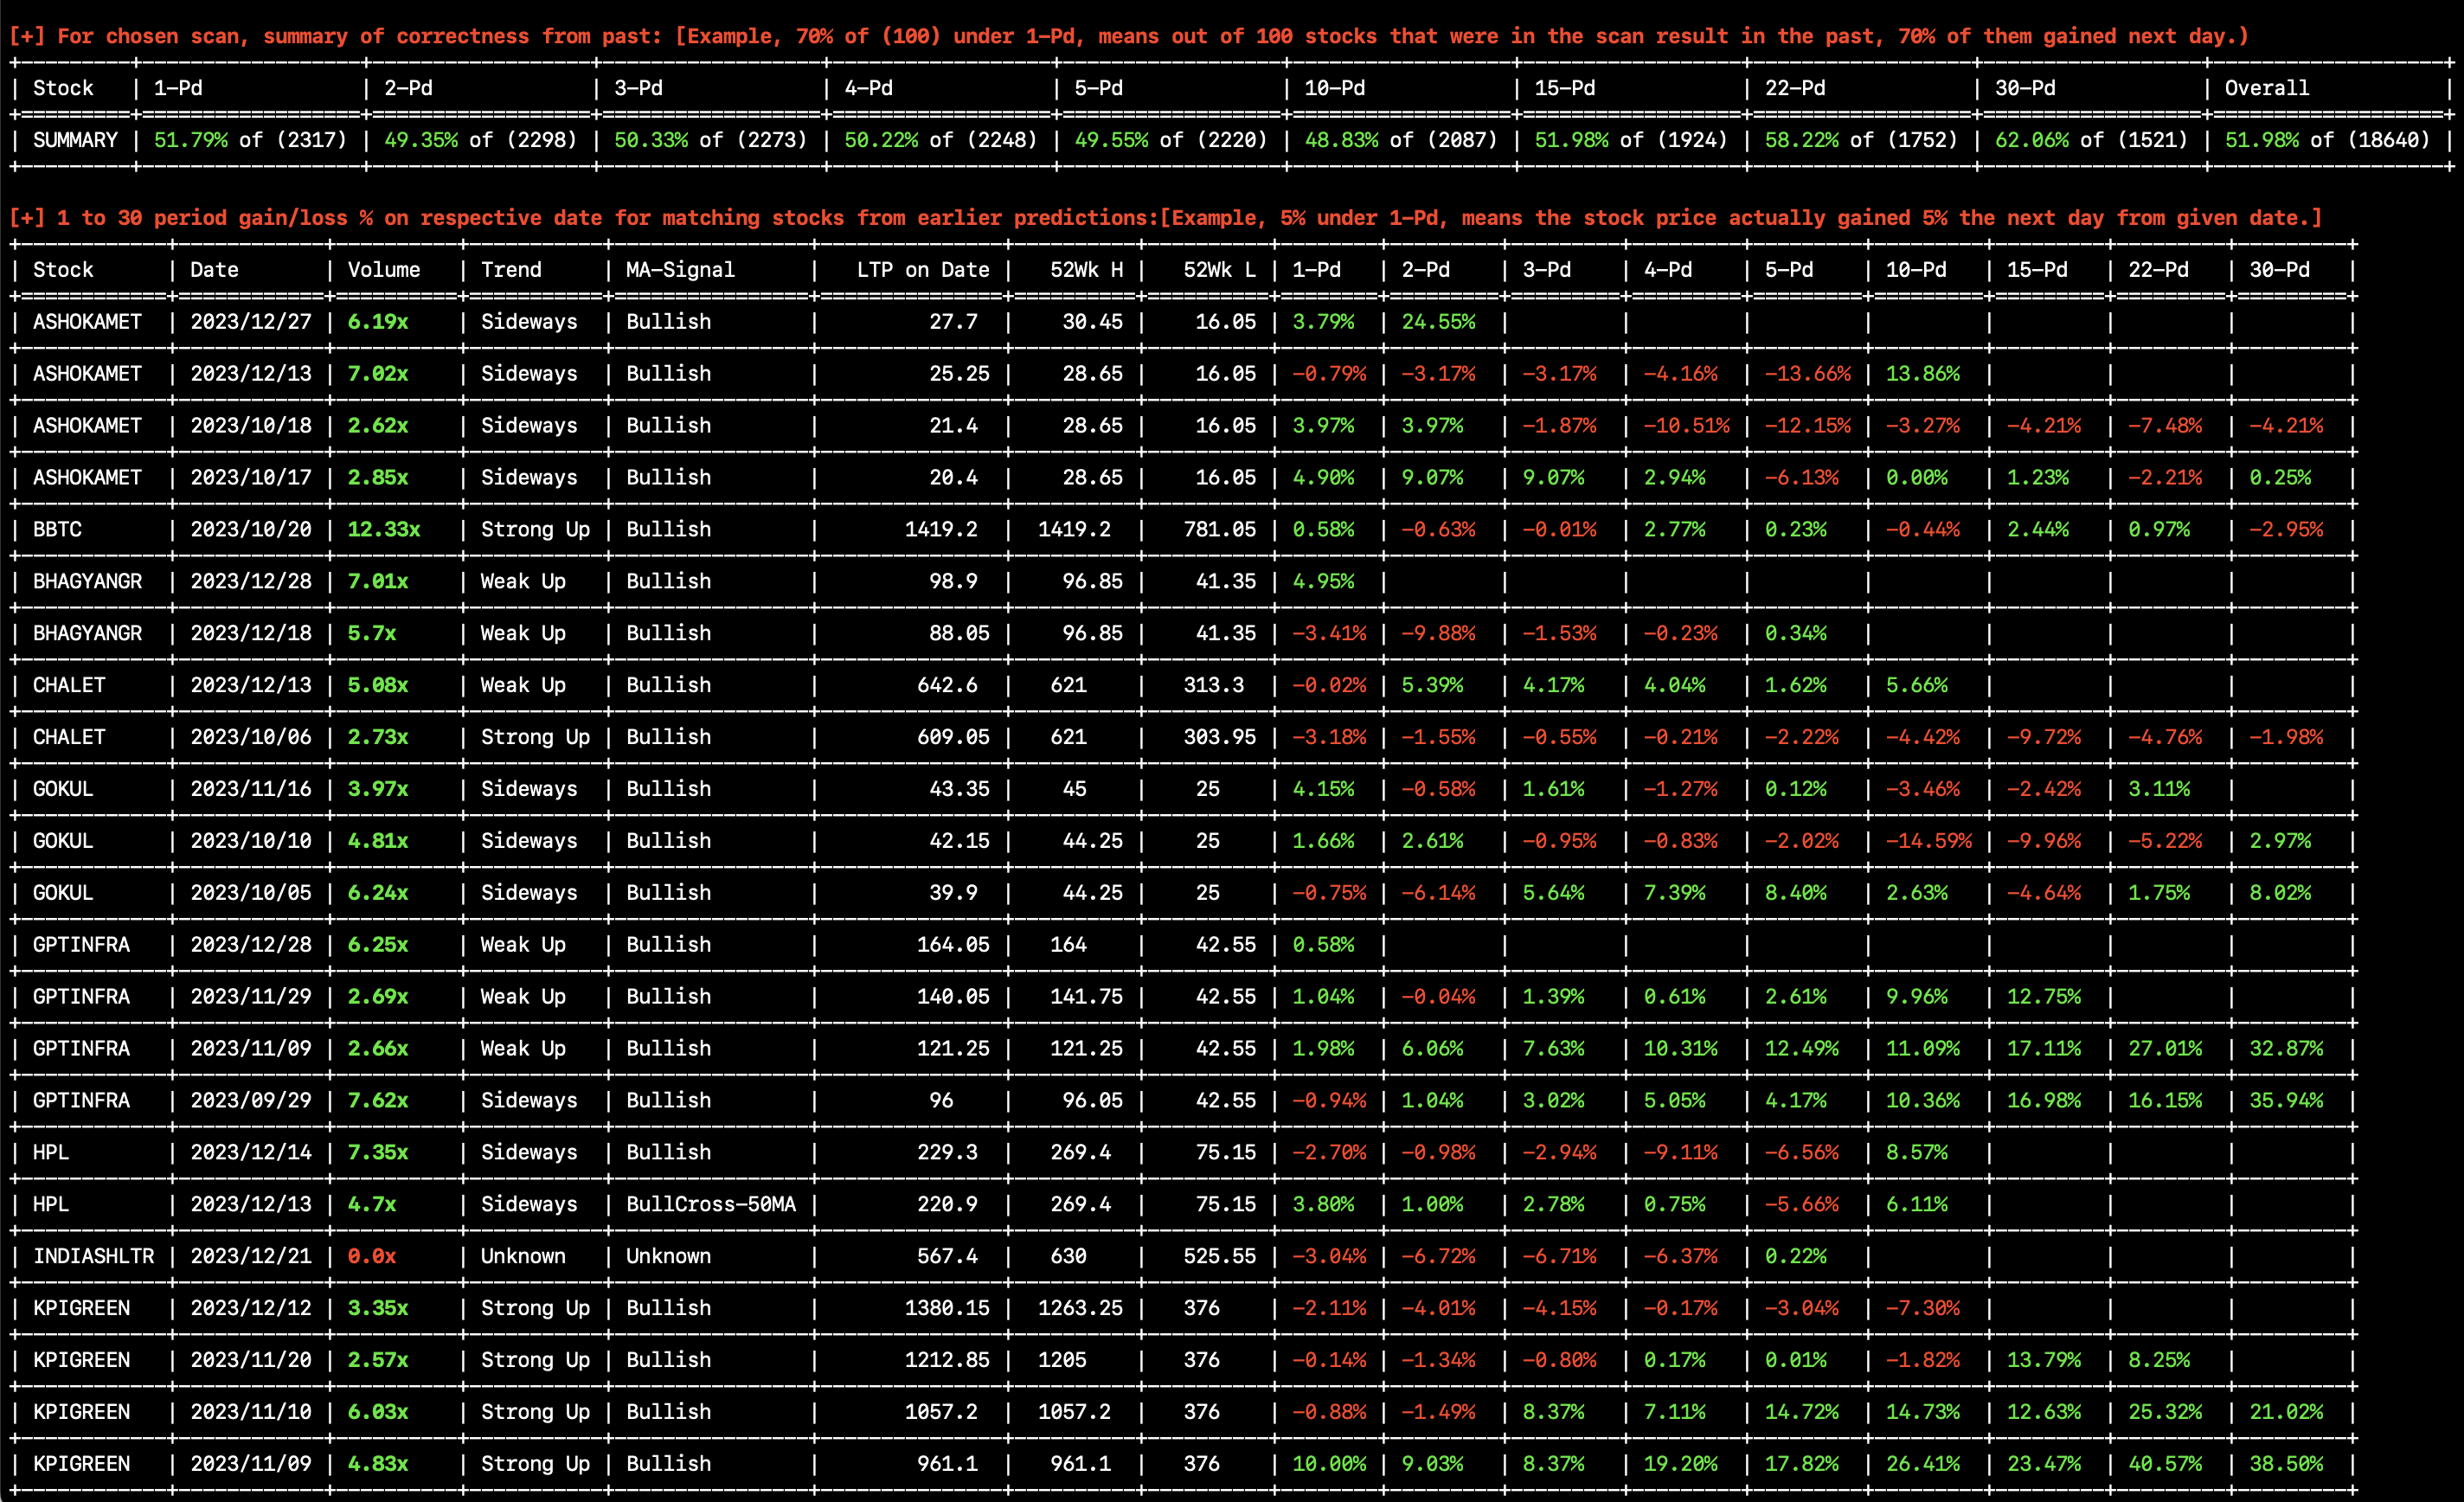Select the SUMMARY row Overall percentage
The image size is (2464, 1502).
click(x=2290, y=140)
